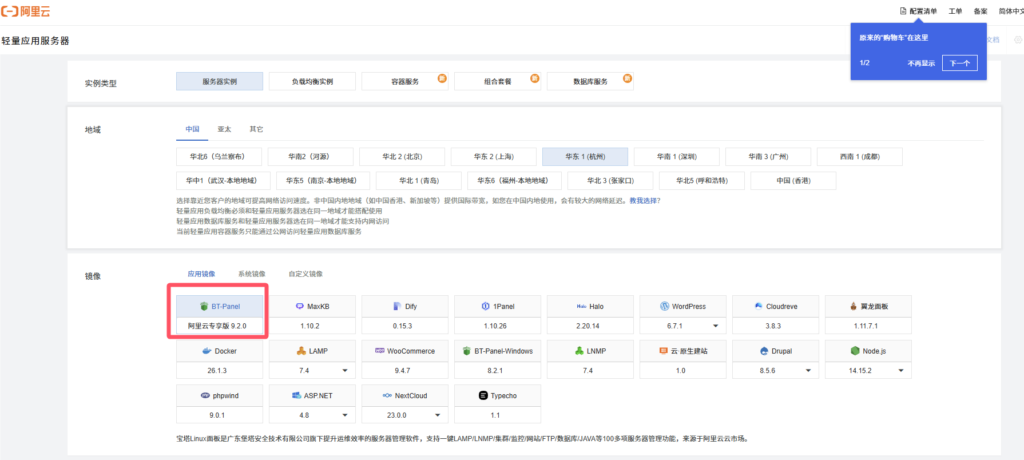Click the Cloudreve cloud icon
Viewport: 1024px width, 460px height.
(759, 306)
